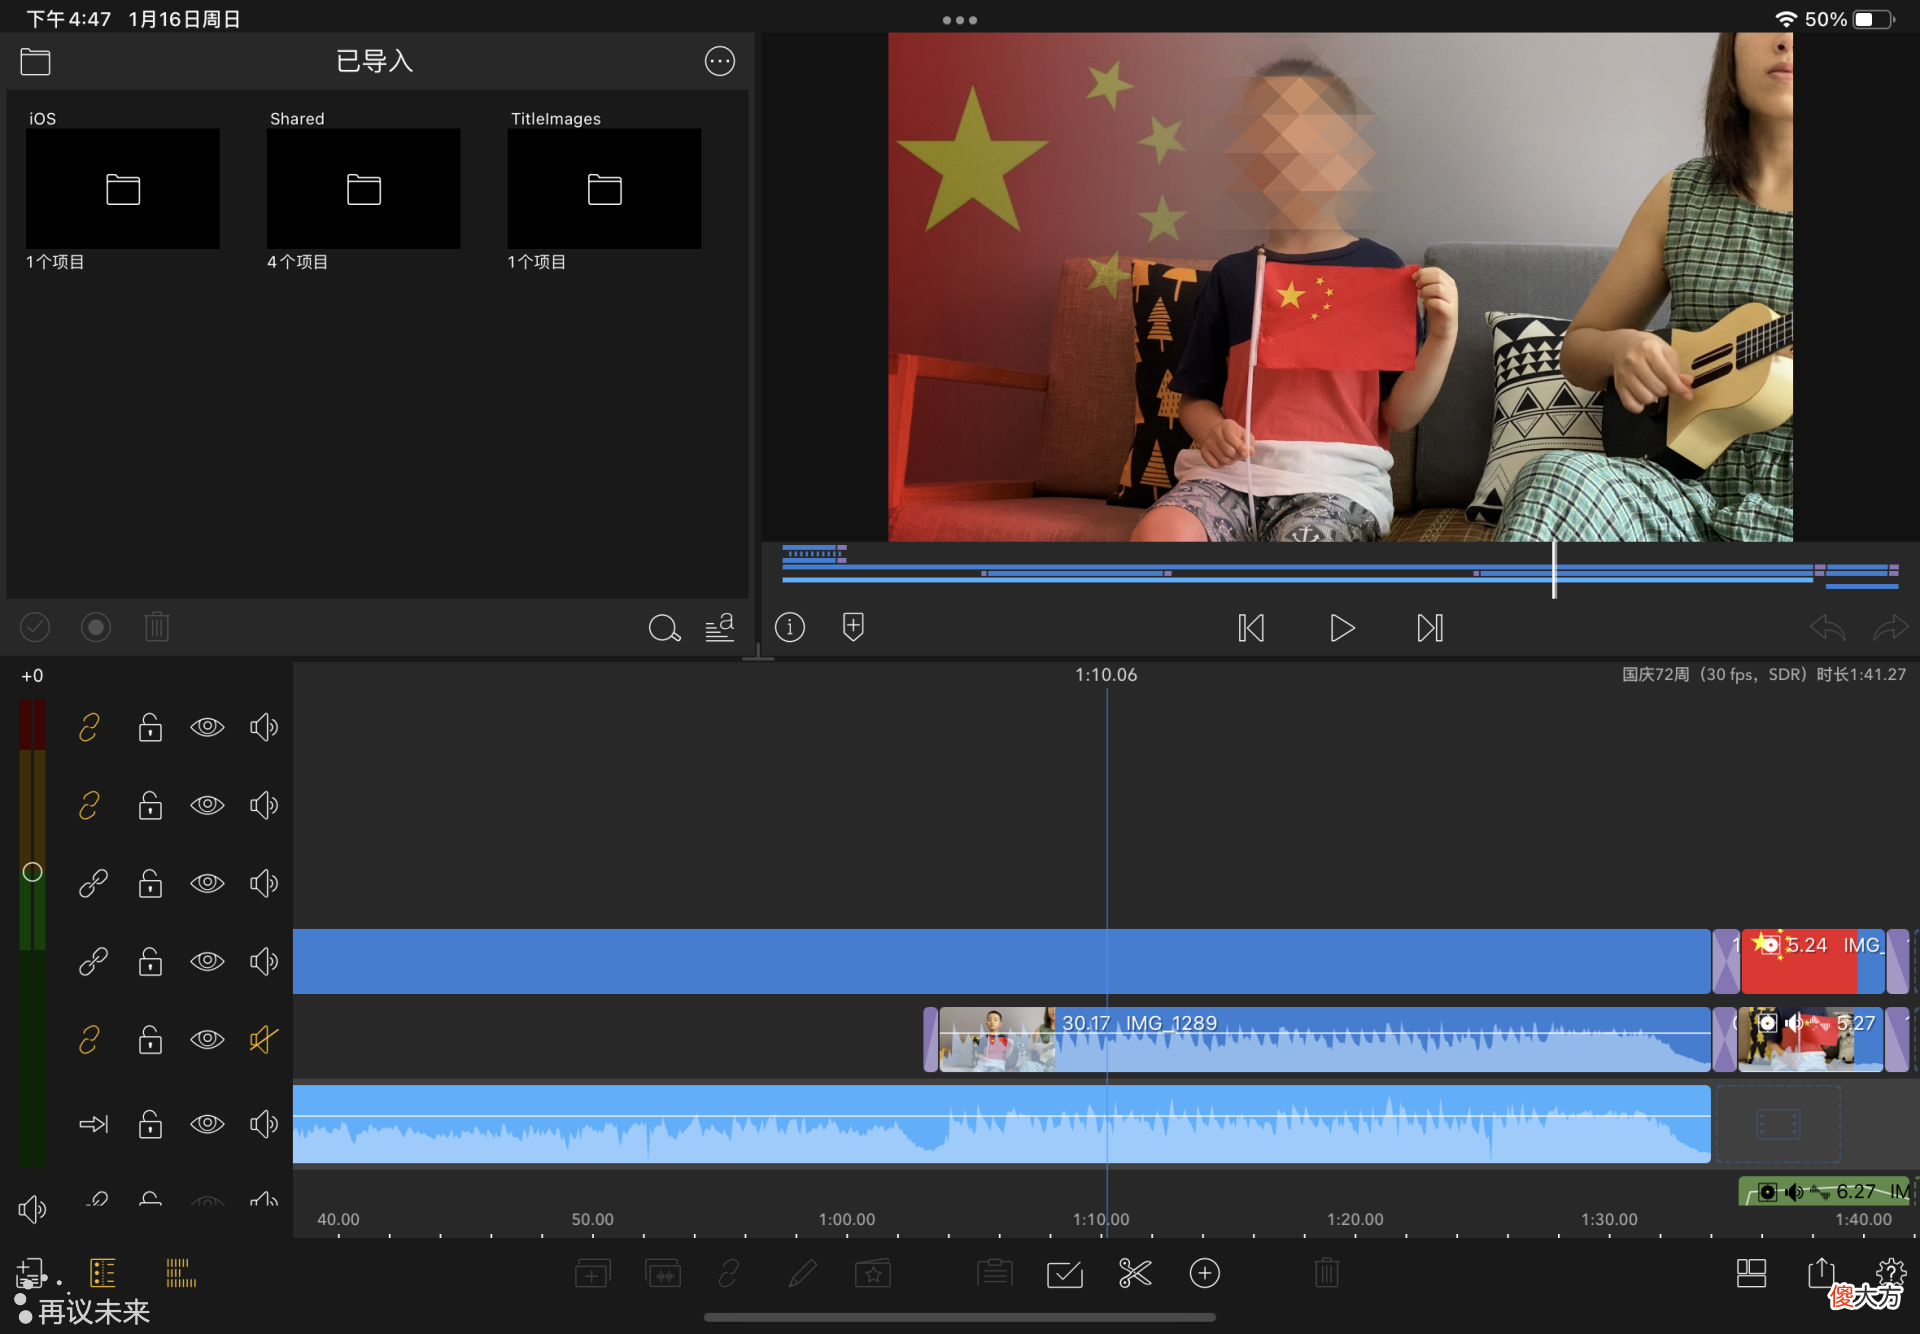Hide the solid blue clip track
This screenshot has height=1334, width=1920.
(x=207, y=961)
